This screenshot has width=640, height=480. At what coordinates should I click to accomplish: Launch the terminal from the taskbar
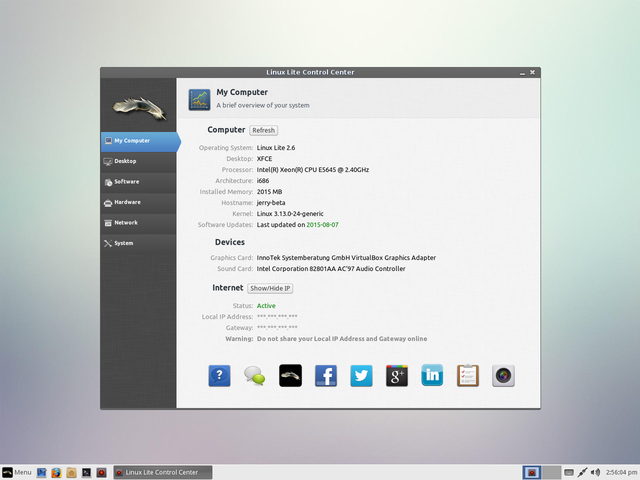[87, 472]
